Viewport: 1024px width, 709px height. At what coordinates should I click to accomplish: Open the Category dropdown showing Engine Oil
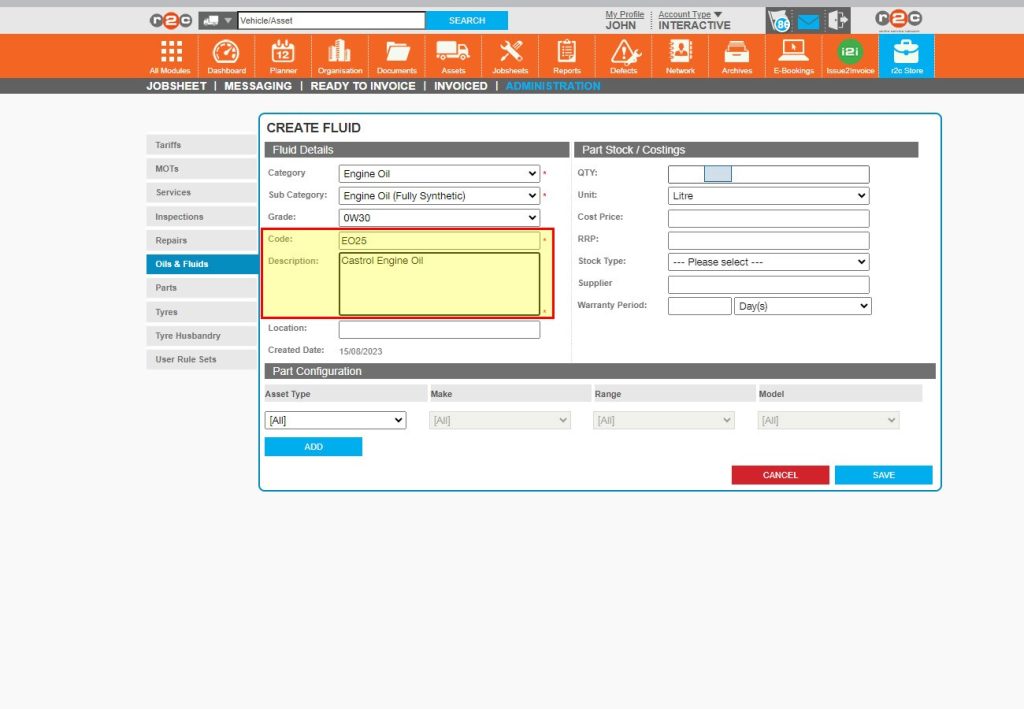tap(439, 174)
